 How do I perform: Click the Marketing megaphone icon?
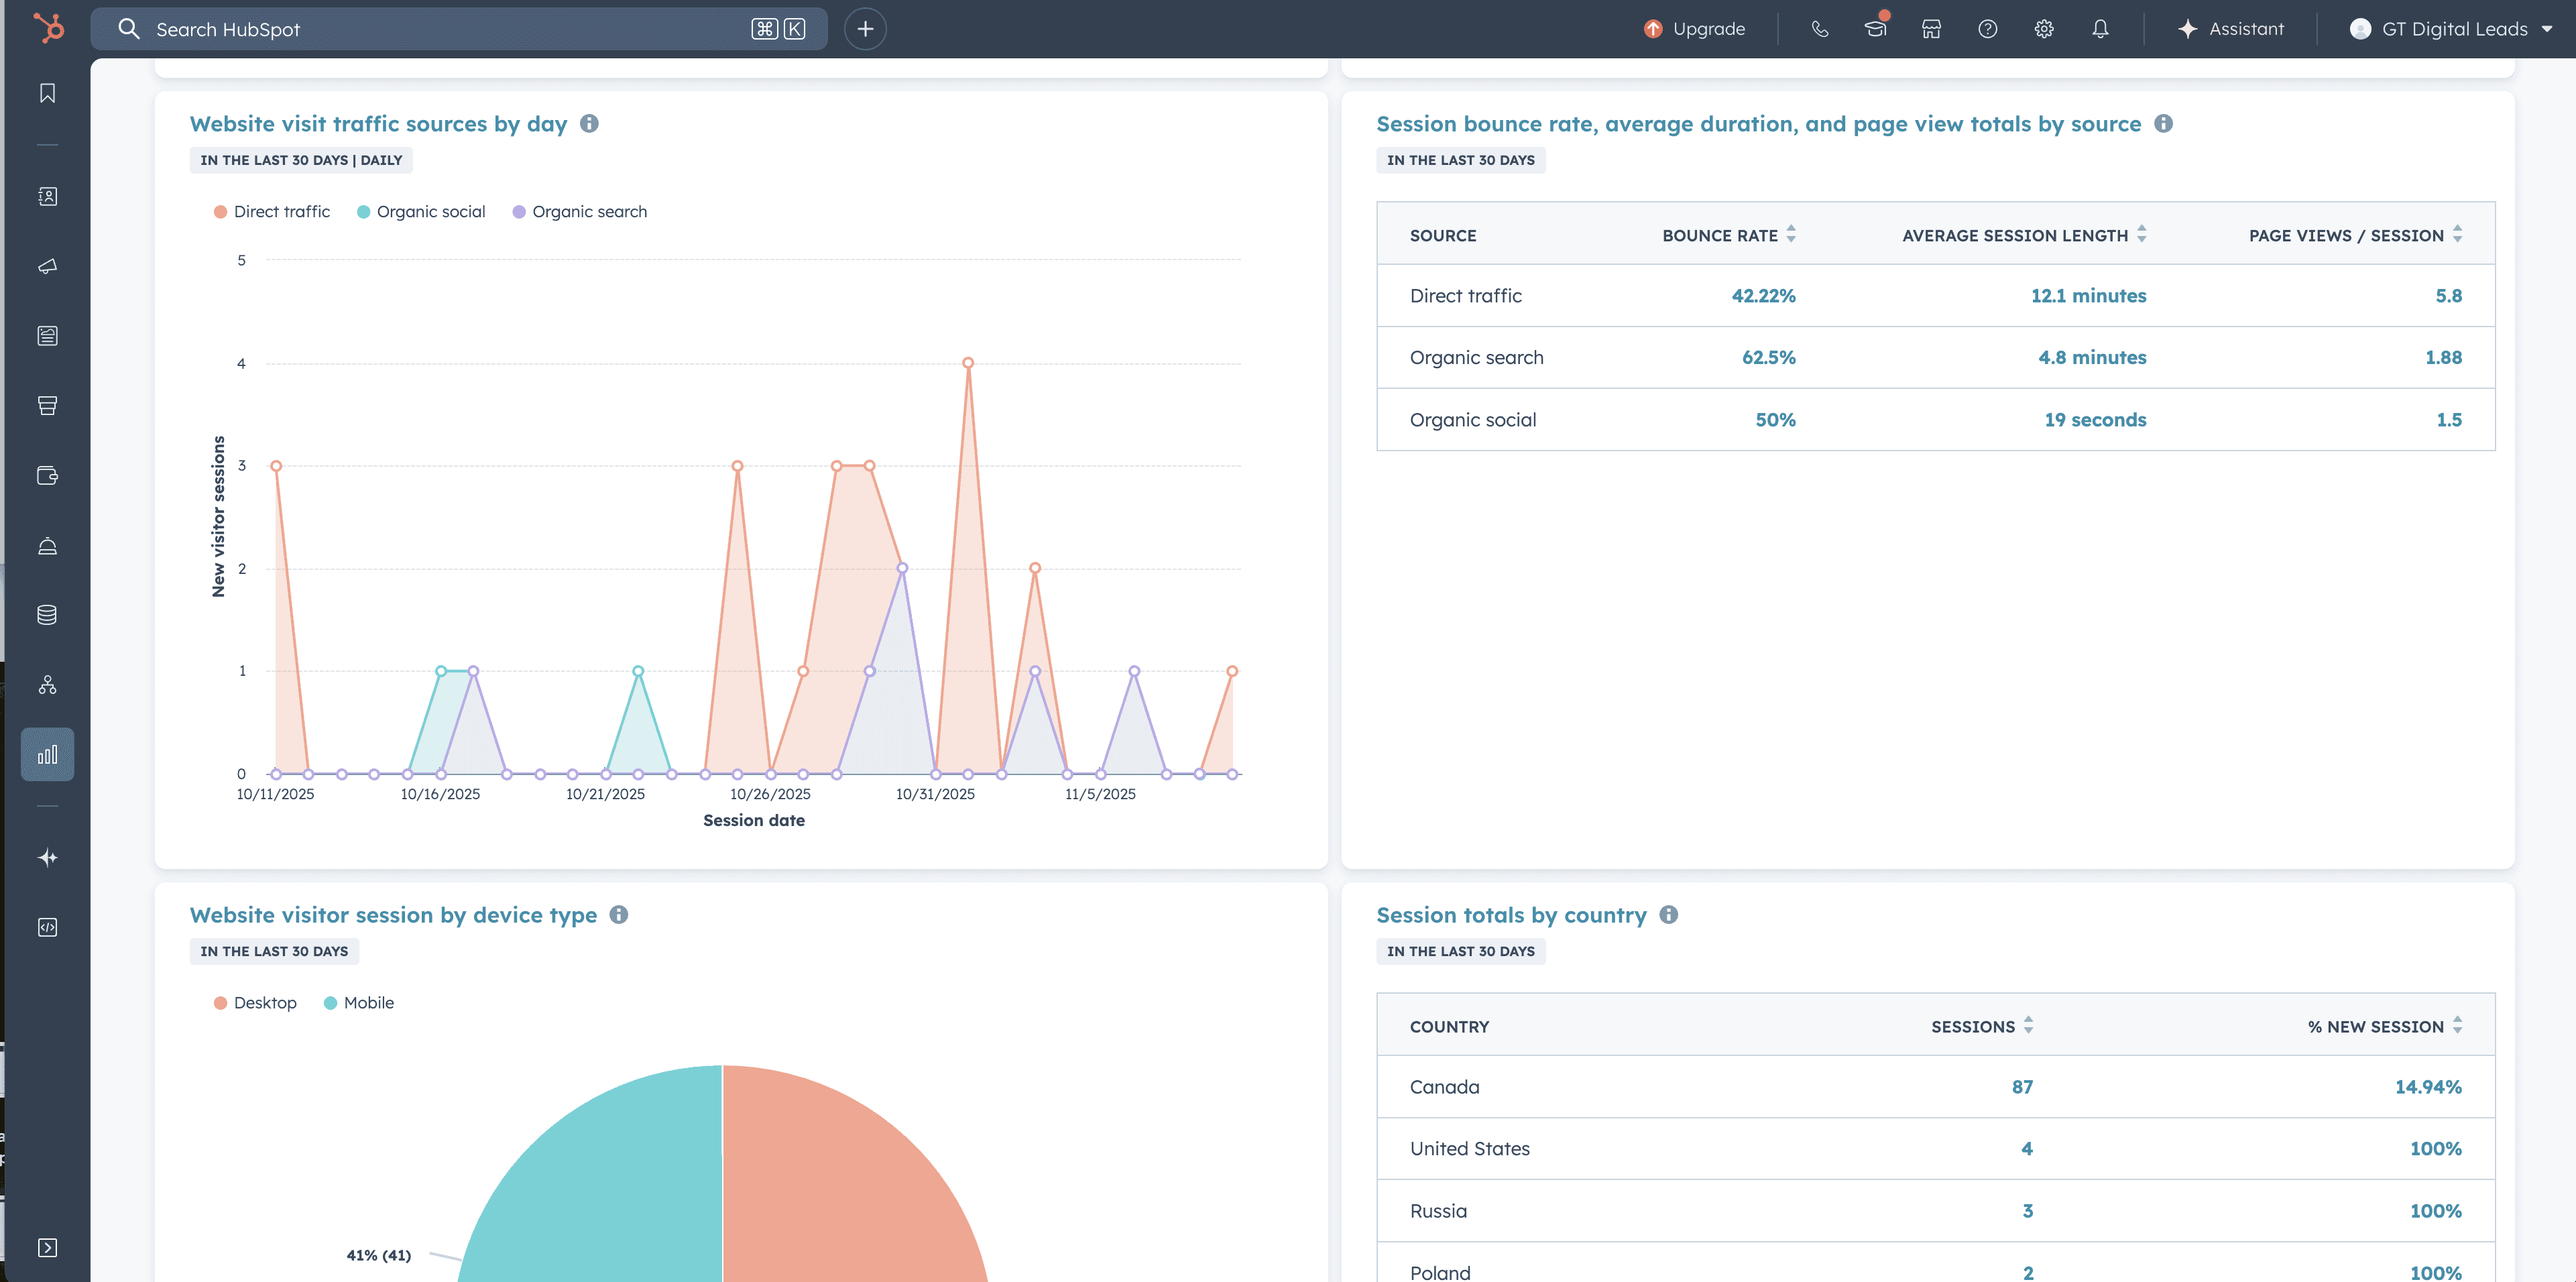[47, 266]
